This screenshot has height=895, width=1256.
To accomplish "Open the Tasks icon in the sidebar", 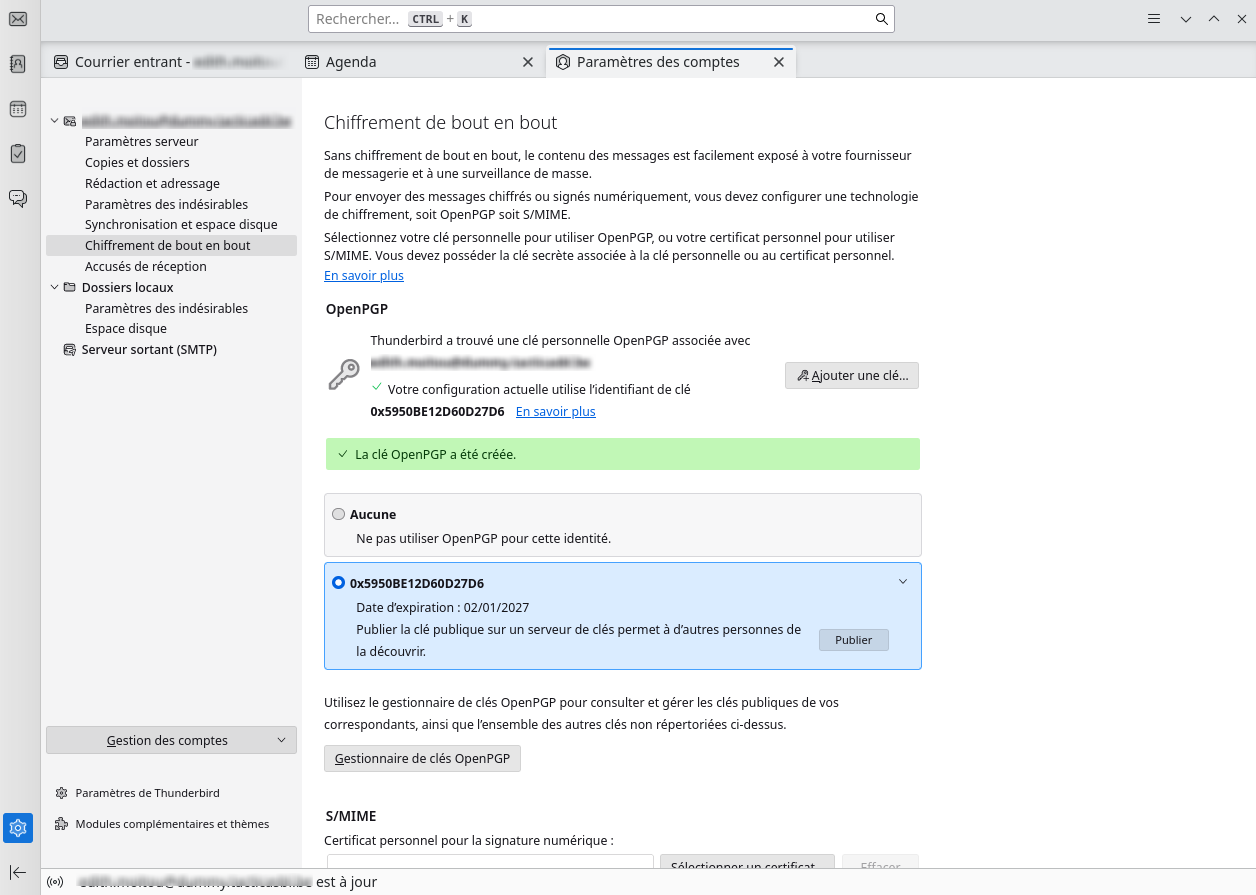I will point(18,153).
